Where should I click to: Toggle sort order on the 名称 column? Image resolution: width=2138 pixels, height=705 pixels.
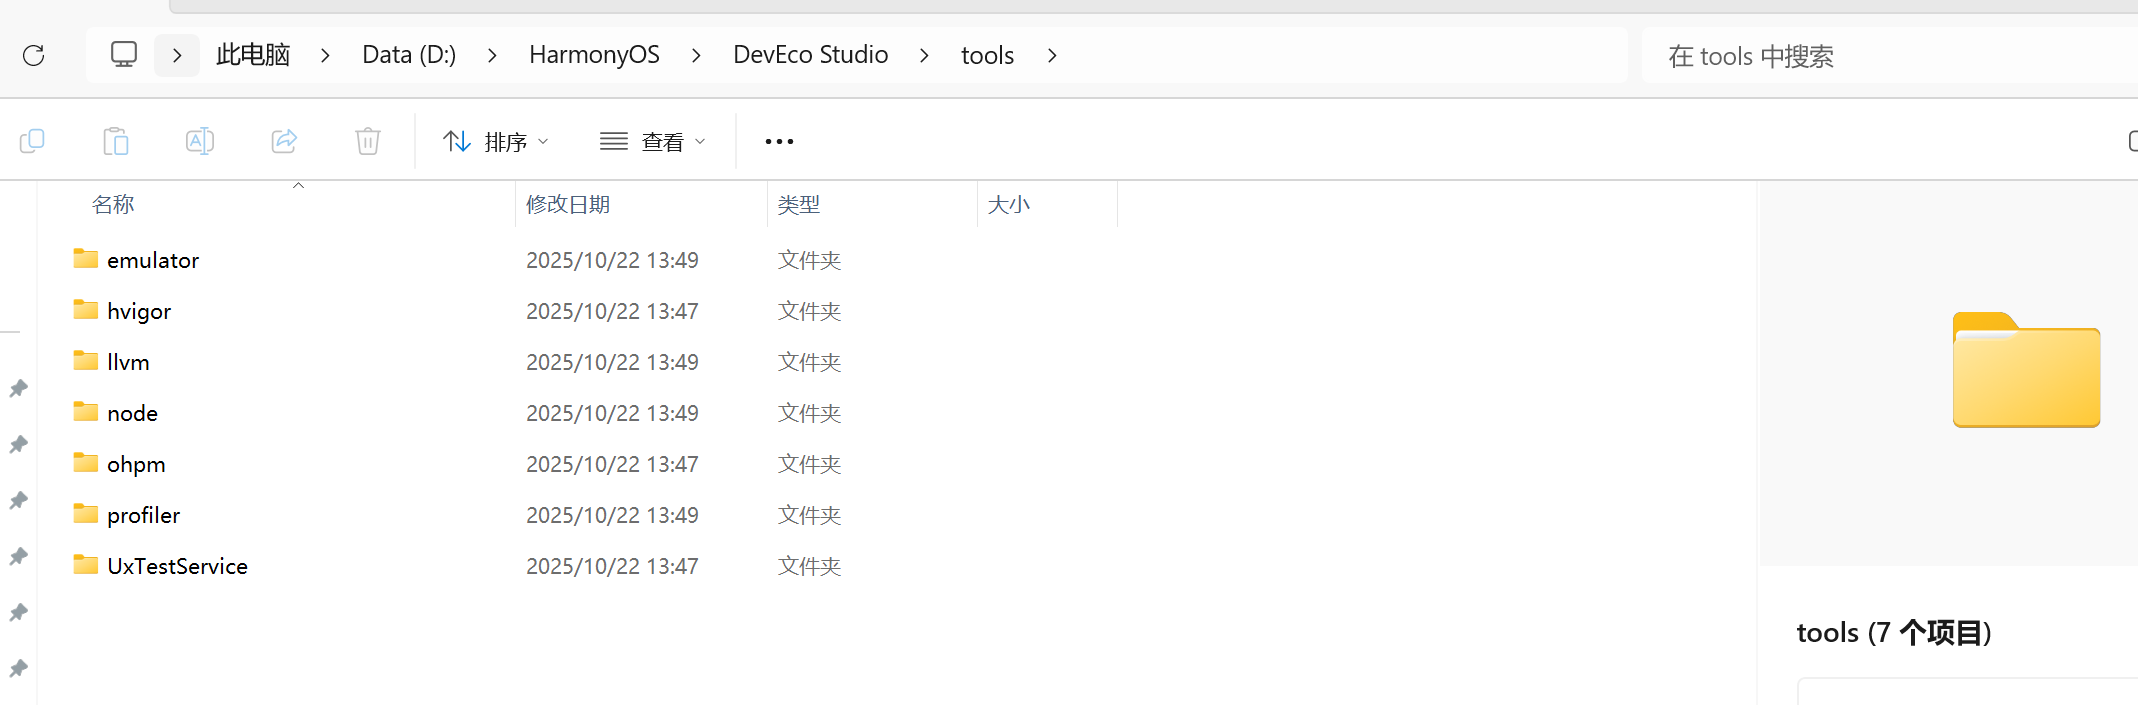pyautogui.click(x=113, y=204)
